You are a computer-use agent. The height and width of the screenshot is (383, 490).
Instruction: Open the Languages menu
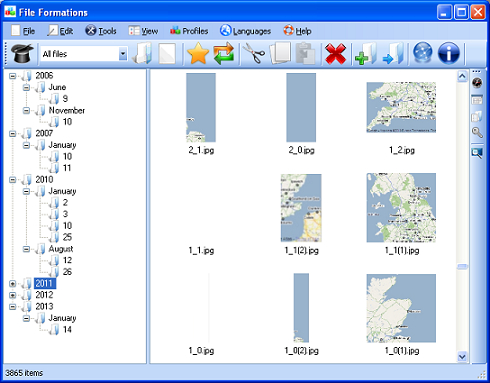[245, 31]
